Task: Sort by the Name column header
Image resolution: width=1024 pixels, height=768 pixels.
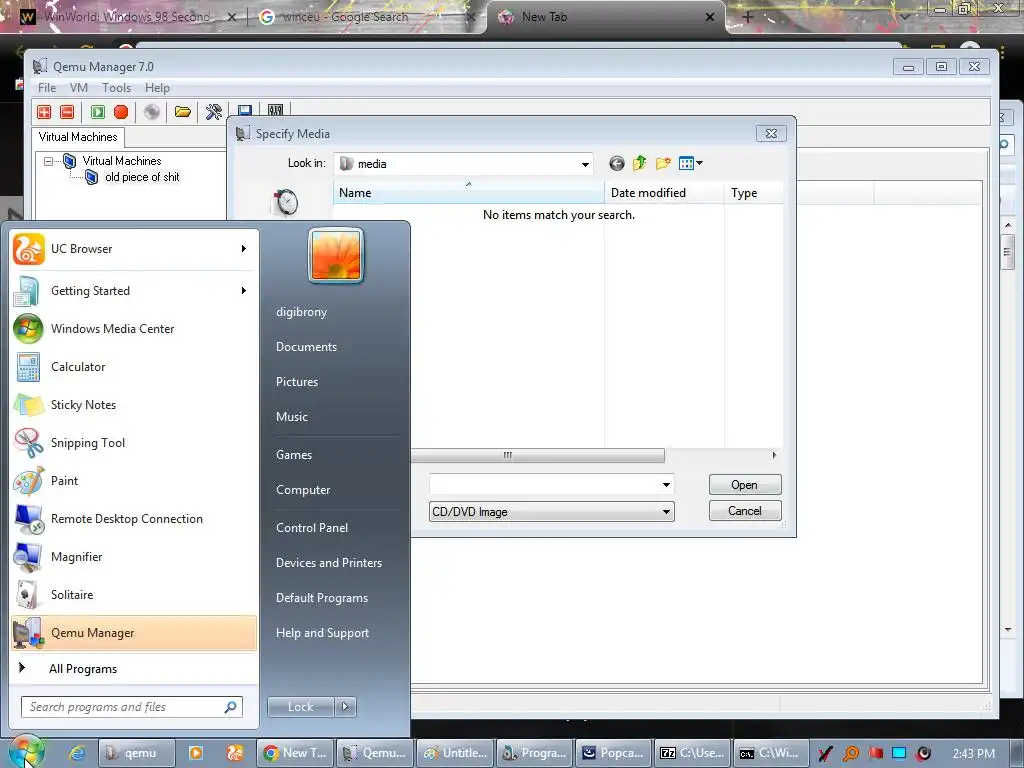Action: click(468, 193)
